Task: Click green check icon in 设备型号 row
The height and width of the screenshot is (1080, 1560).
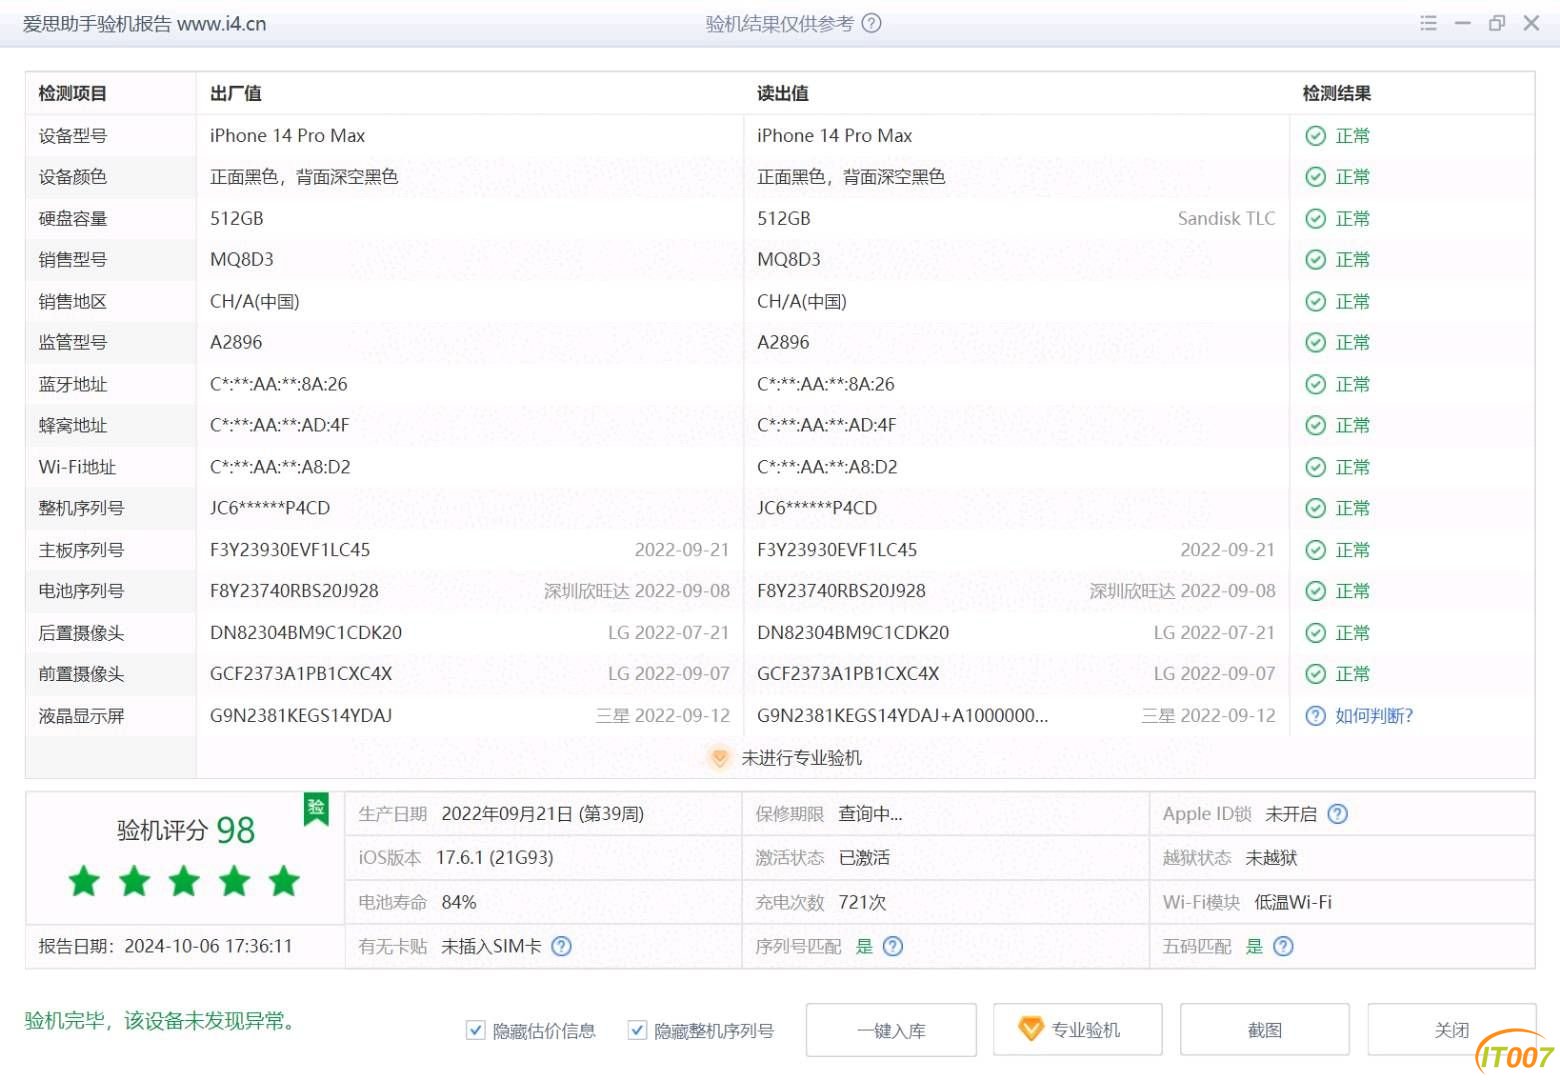Action: 1316,136
